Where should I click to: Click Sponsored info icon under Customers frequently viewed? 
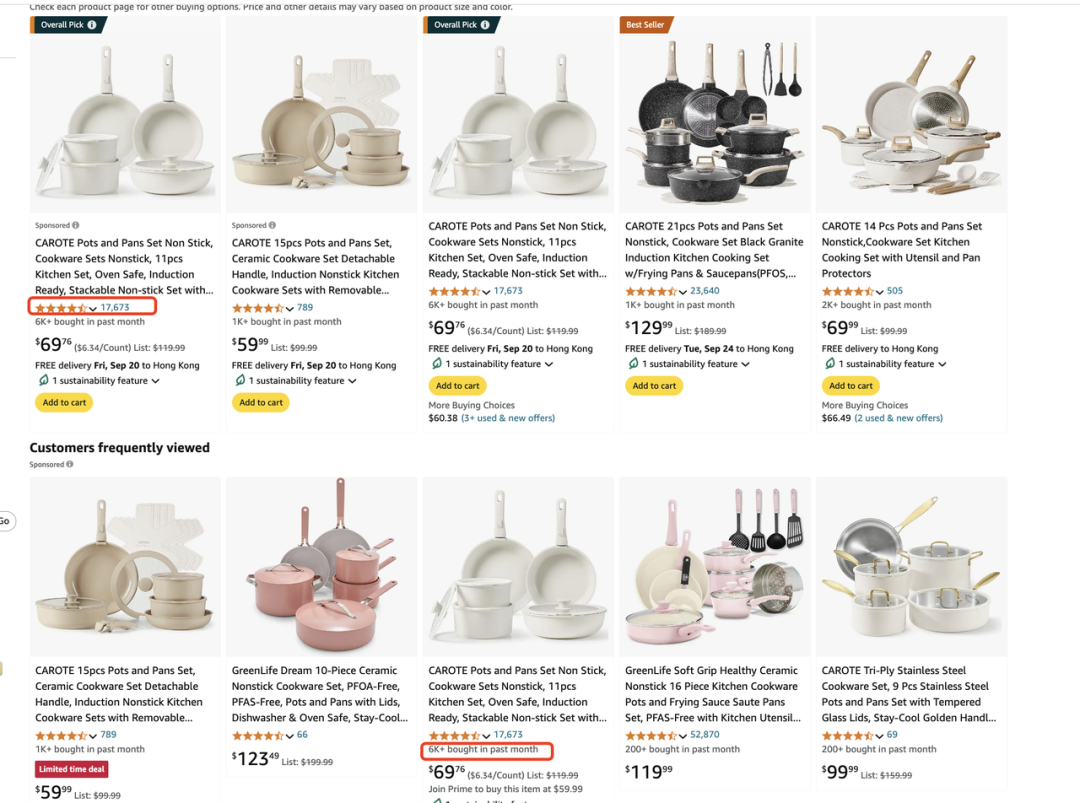point(70,464)
